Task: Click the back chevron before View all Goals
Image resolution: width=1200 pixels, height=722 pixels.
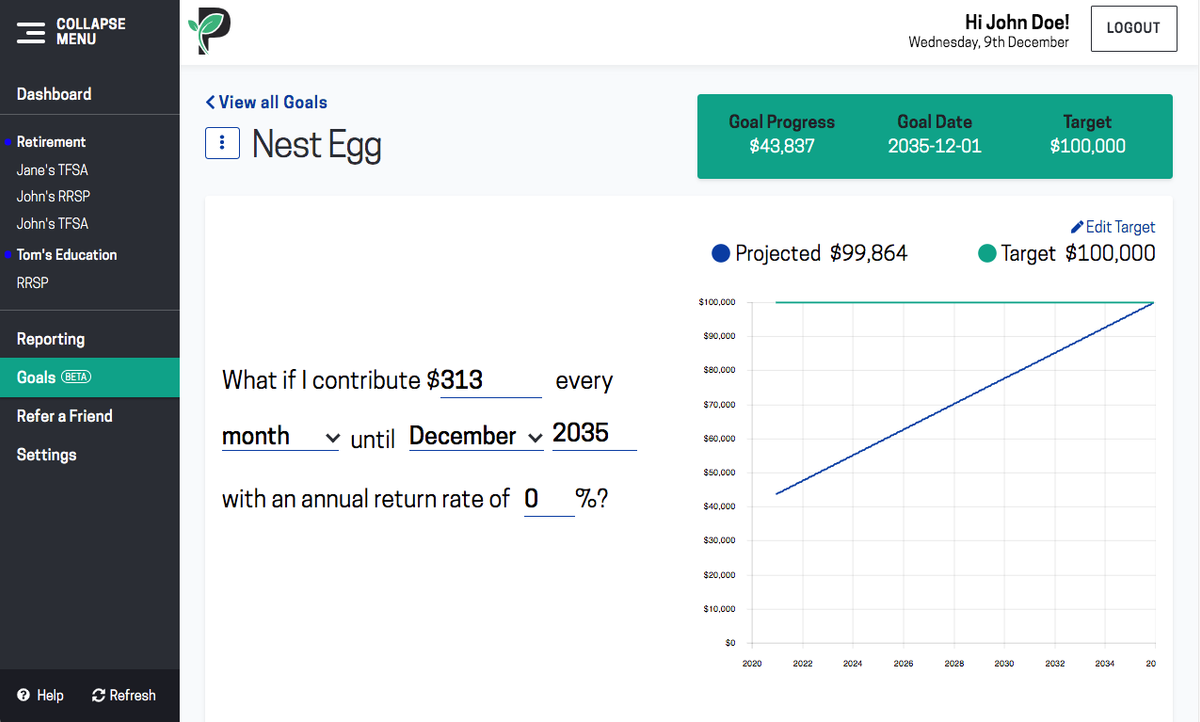Action: click(210, 102)
